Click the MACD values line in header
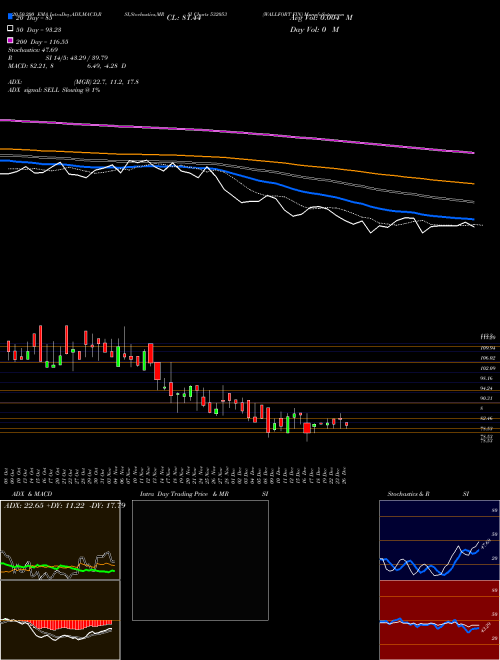Image resolution: width=500 pixels, height=660 pixels. [67, 66]
